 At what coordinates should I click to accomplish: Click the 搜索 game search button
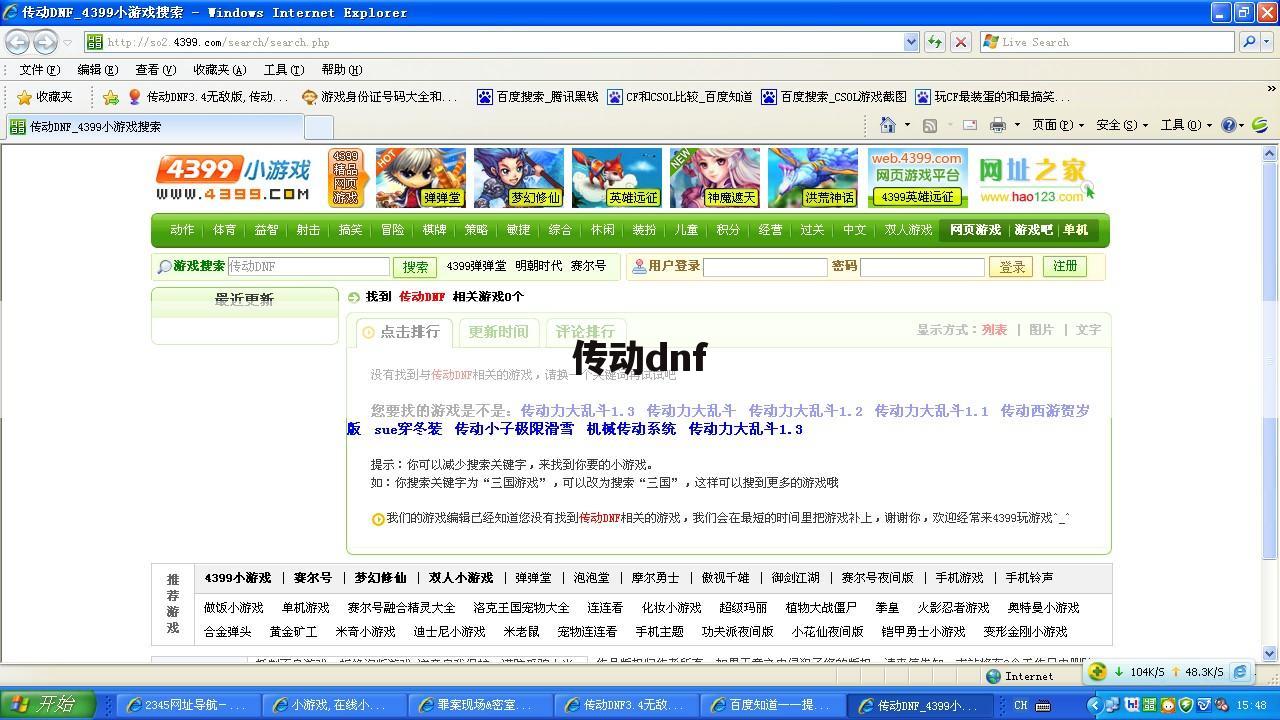(415, 267)
